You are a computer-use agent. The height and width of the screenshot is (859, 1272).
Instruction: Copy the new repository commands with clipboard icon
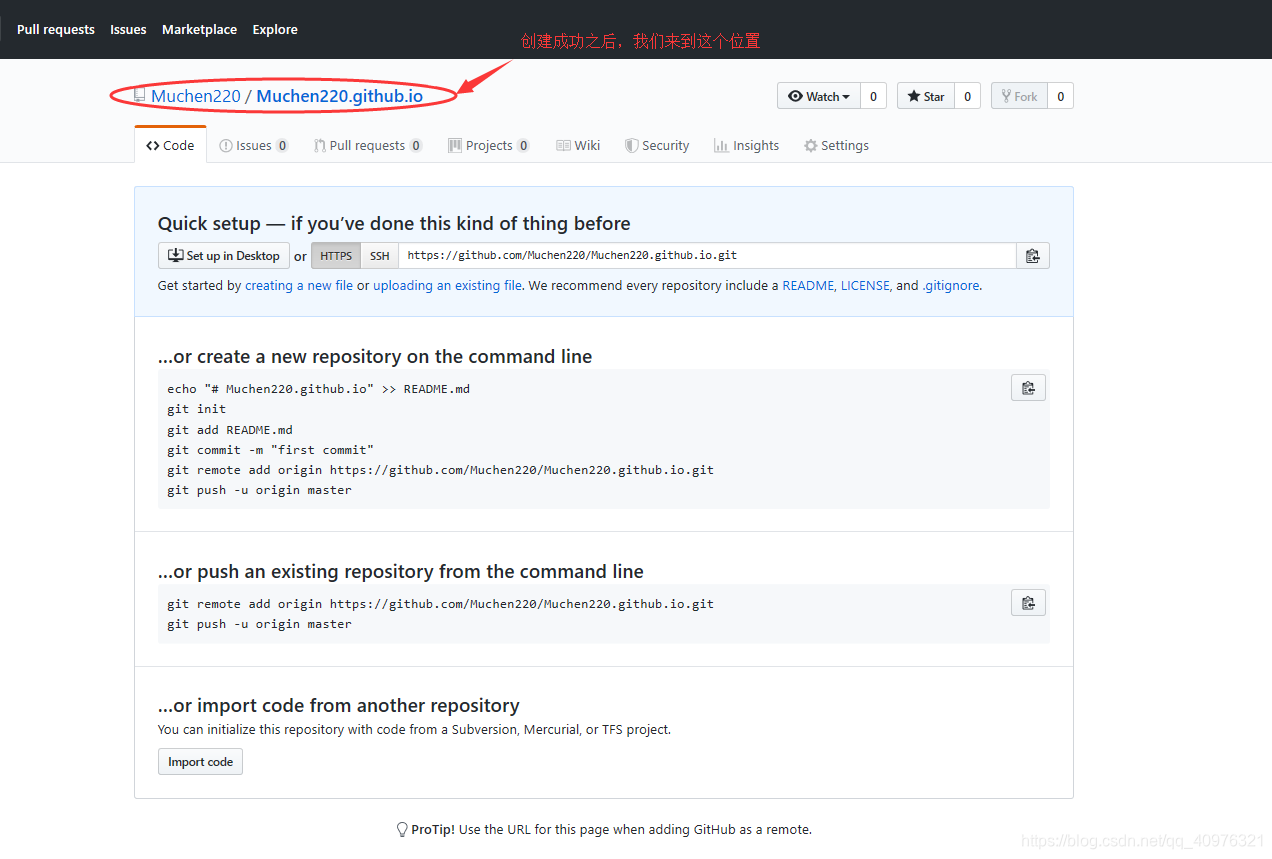point(1028,388)
